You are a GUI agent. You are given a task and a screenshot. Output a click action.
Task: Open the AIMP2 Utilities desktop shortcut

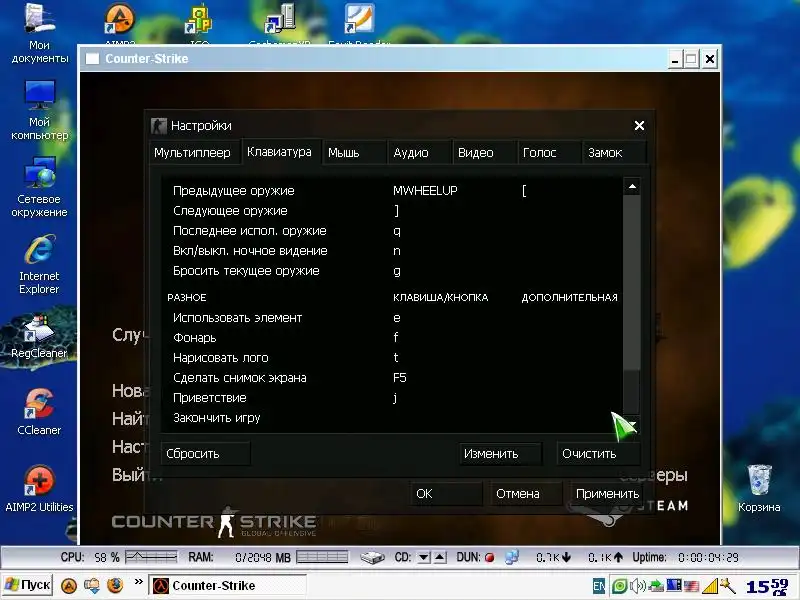pos(39,489)
